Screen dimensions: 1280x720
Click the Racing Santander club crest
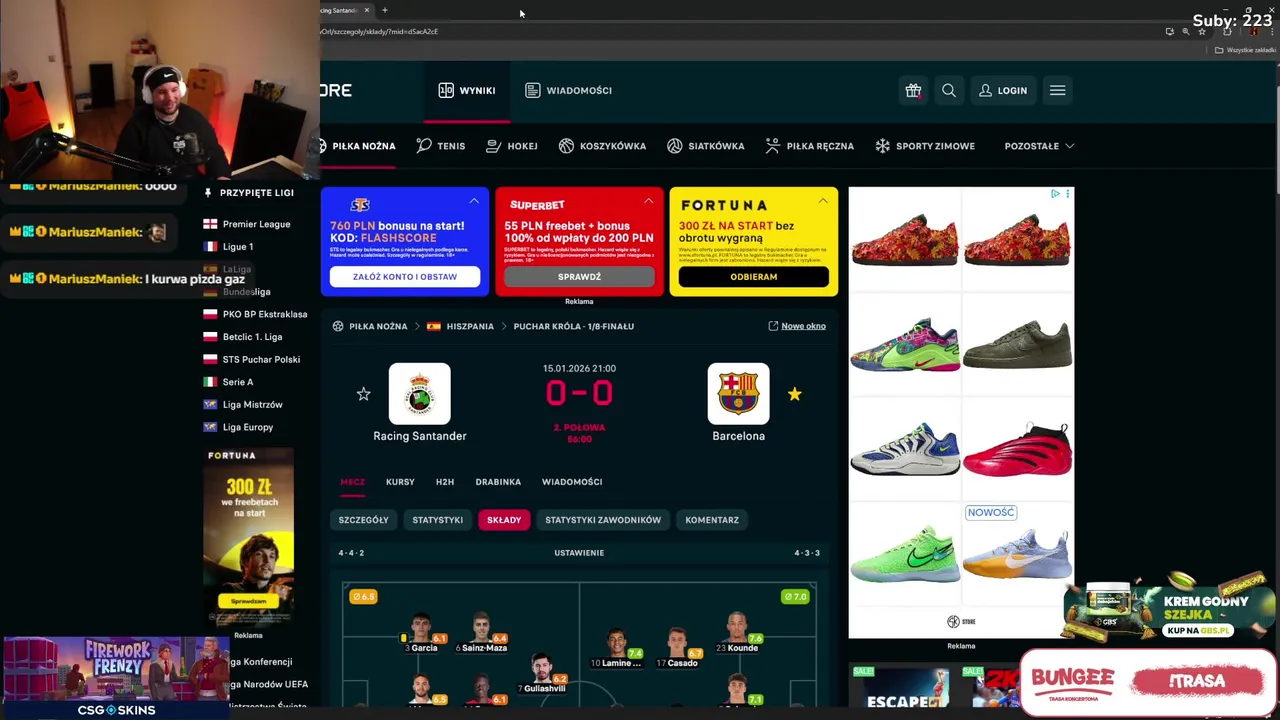[419, 394]
